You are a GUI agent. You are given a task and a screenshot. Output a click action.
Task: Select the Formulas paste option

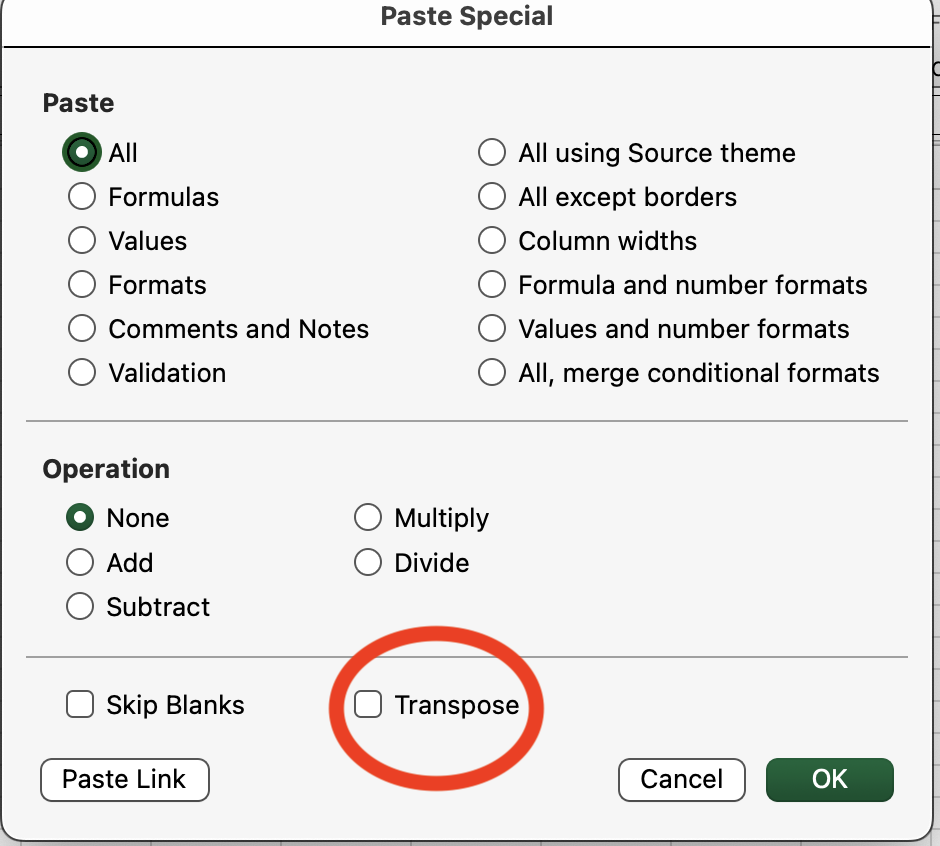[x=82, y=196]
